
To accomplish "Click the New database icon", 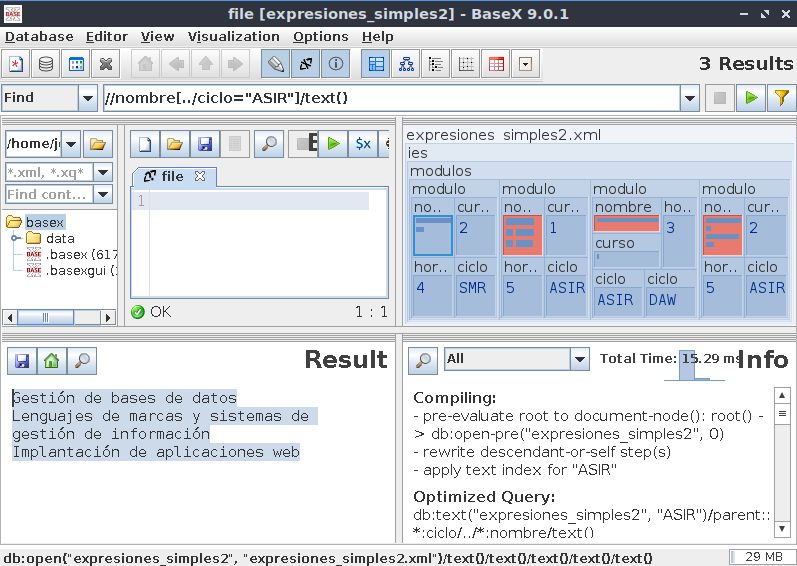I will [x=16, y=64].
